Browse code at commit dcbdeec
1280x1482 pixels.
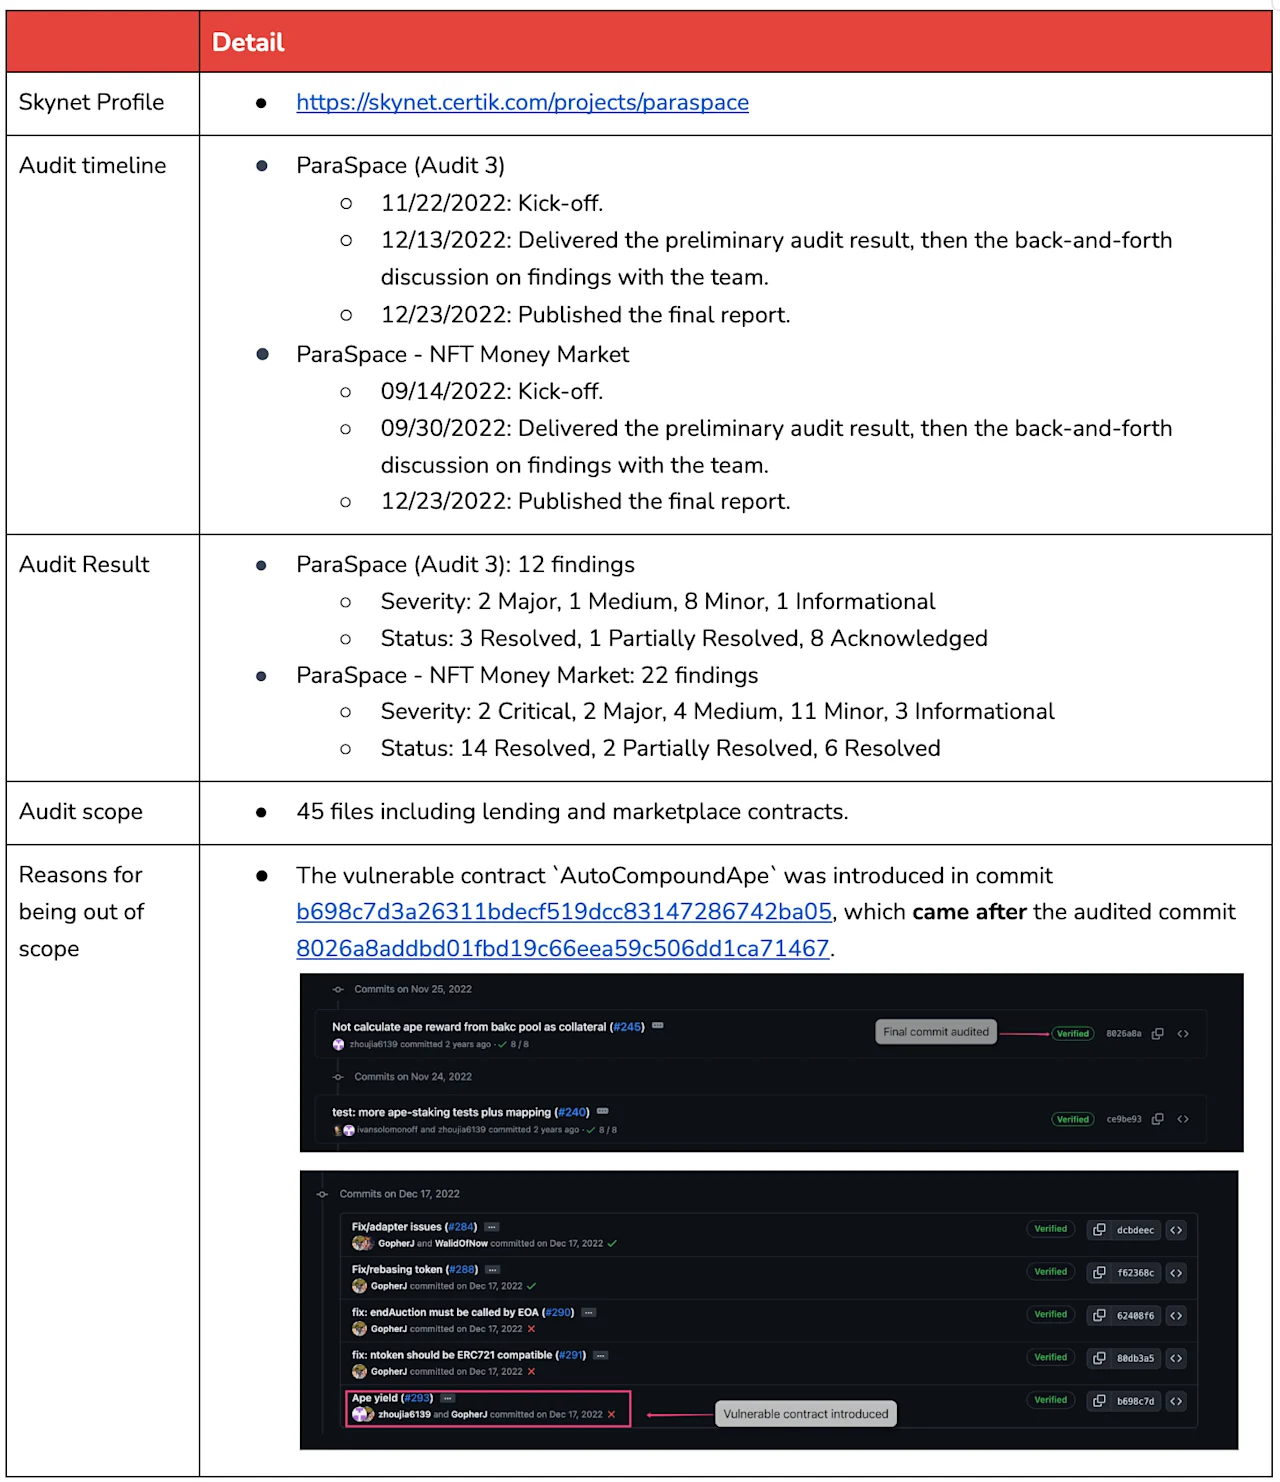click(1176, 1230)
